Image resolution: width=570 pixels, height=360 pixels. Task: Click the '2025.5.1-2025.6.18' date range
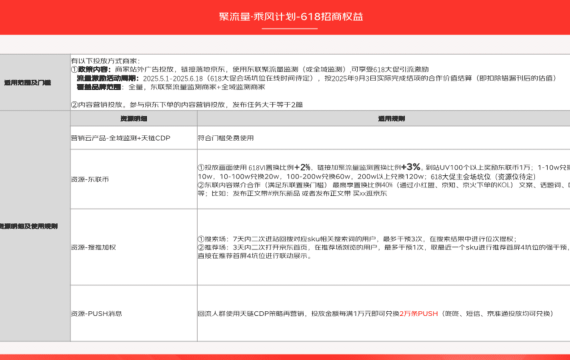[173, 78]
